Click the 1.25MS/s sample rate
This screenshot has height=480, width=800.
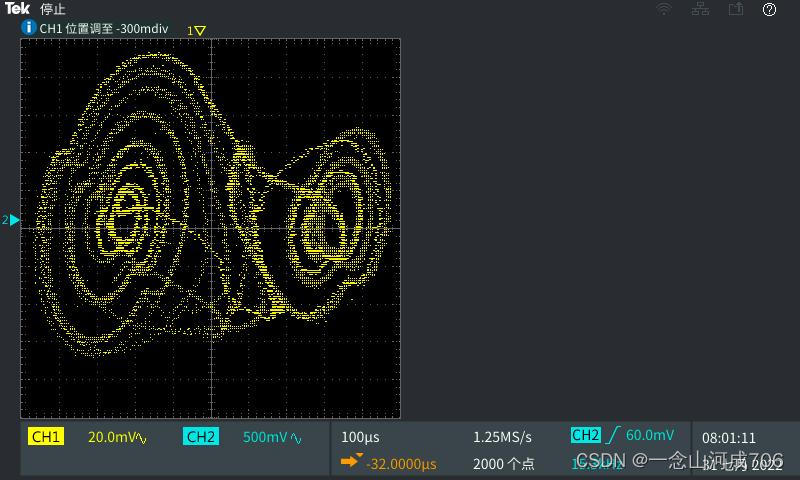coord(503,438)
